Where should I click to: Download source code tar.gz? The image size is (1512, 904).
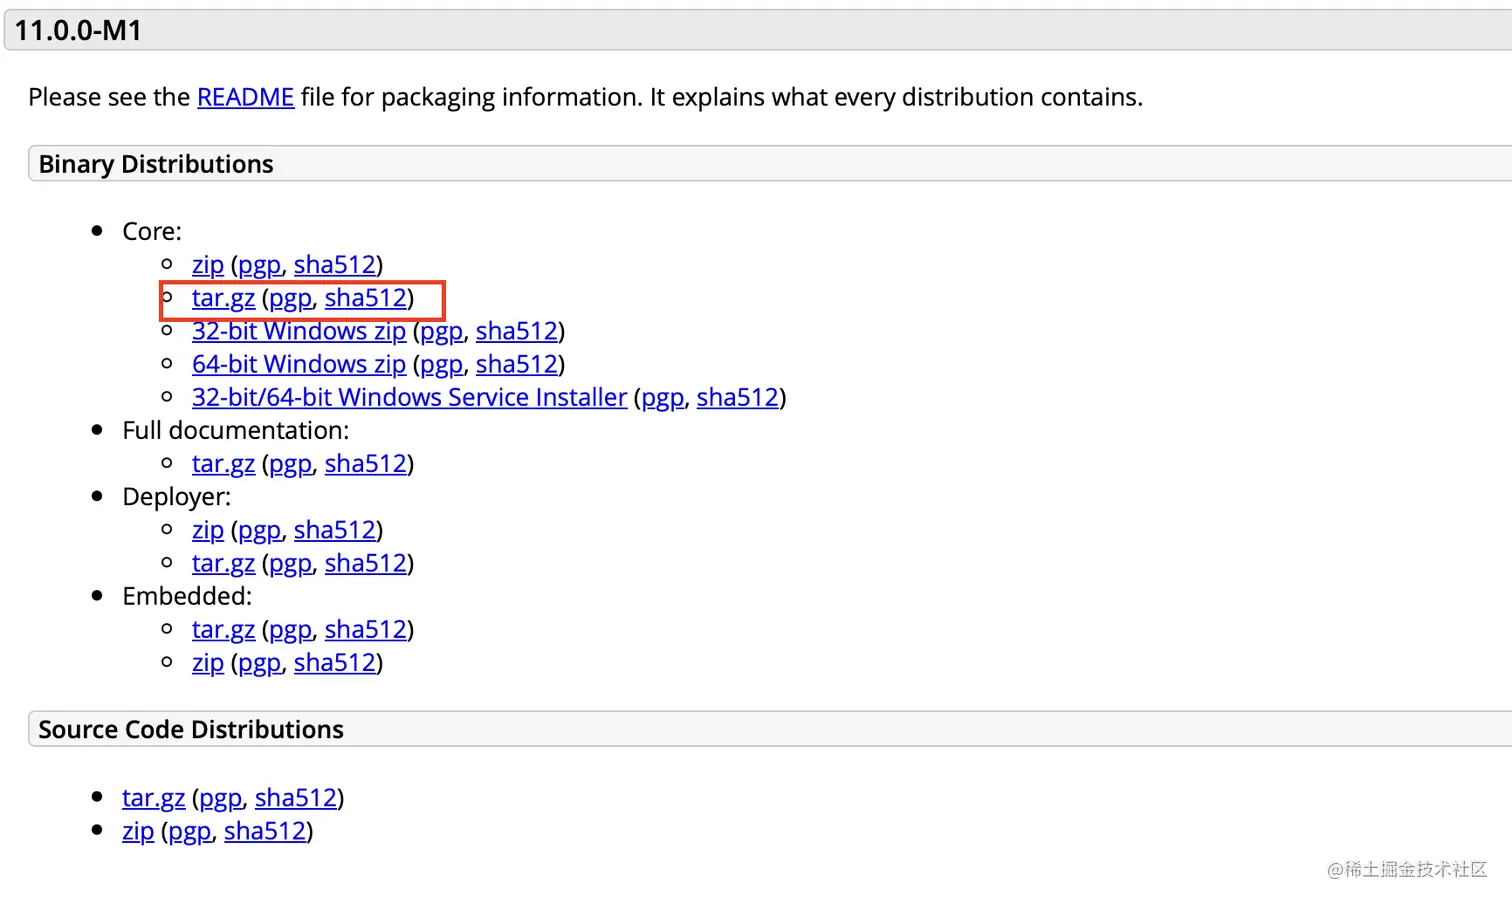click(x=153, y=798)
